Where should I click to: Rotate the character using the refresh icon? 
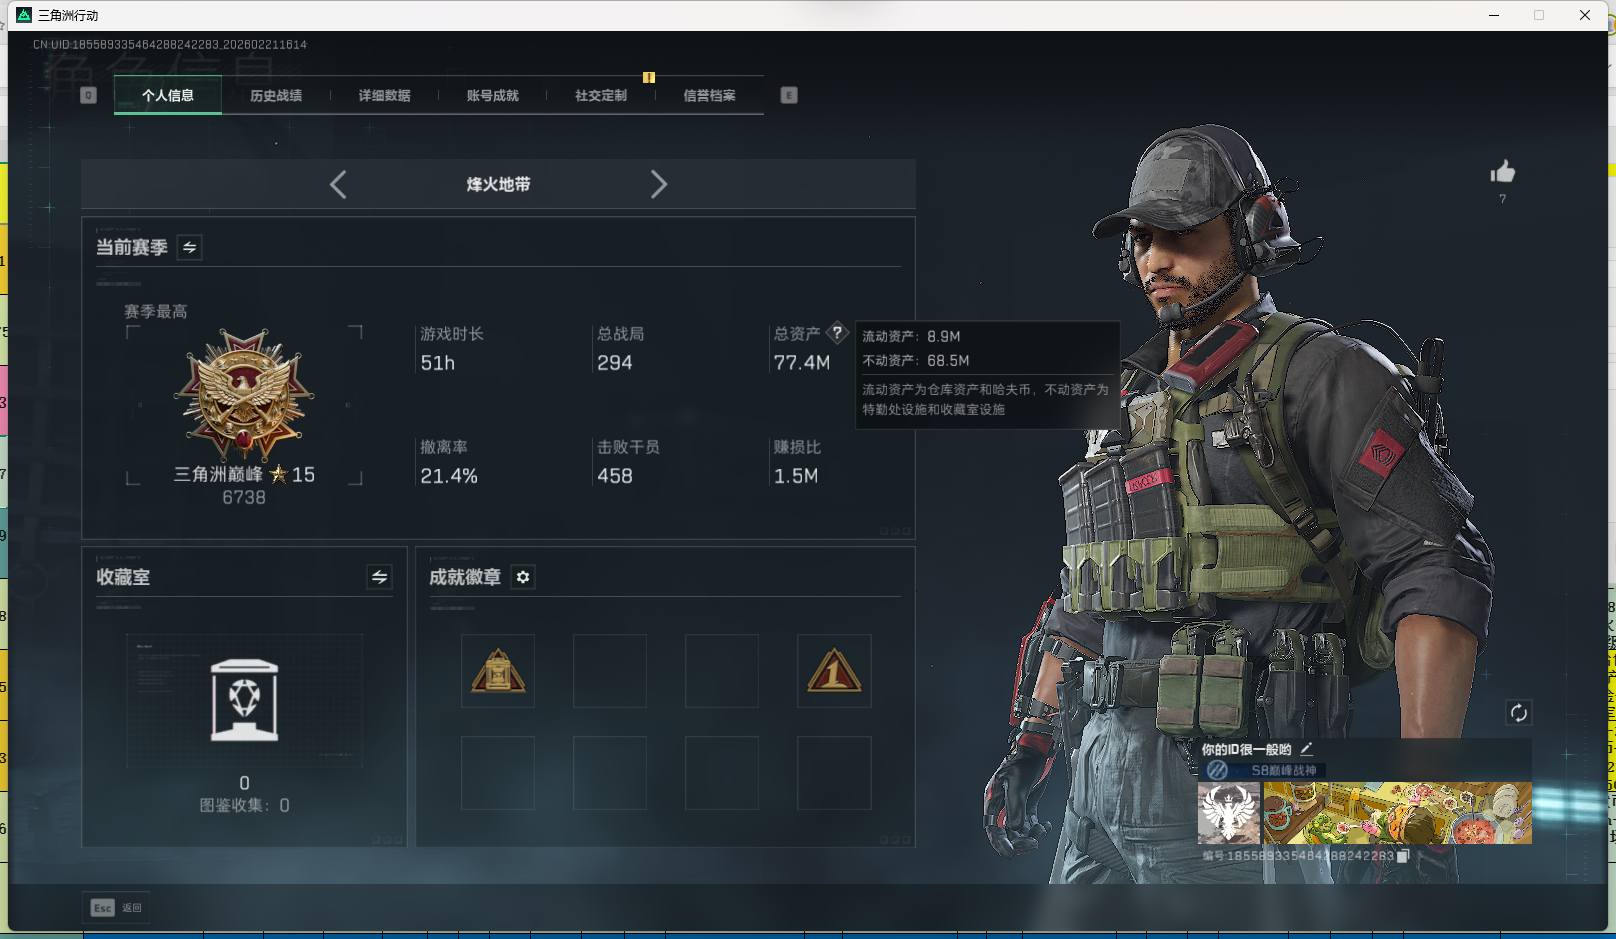point(1519,712)
